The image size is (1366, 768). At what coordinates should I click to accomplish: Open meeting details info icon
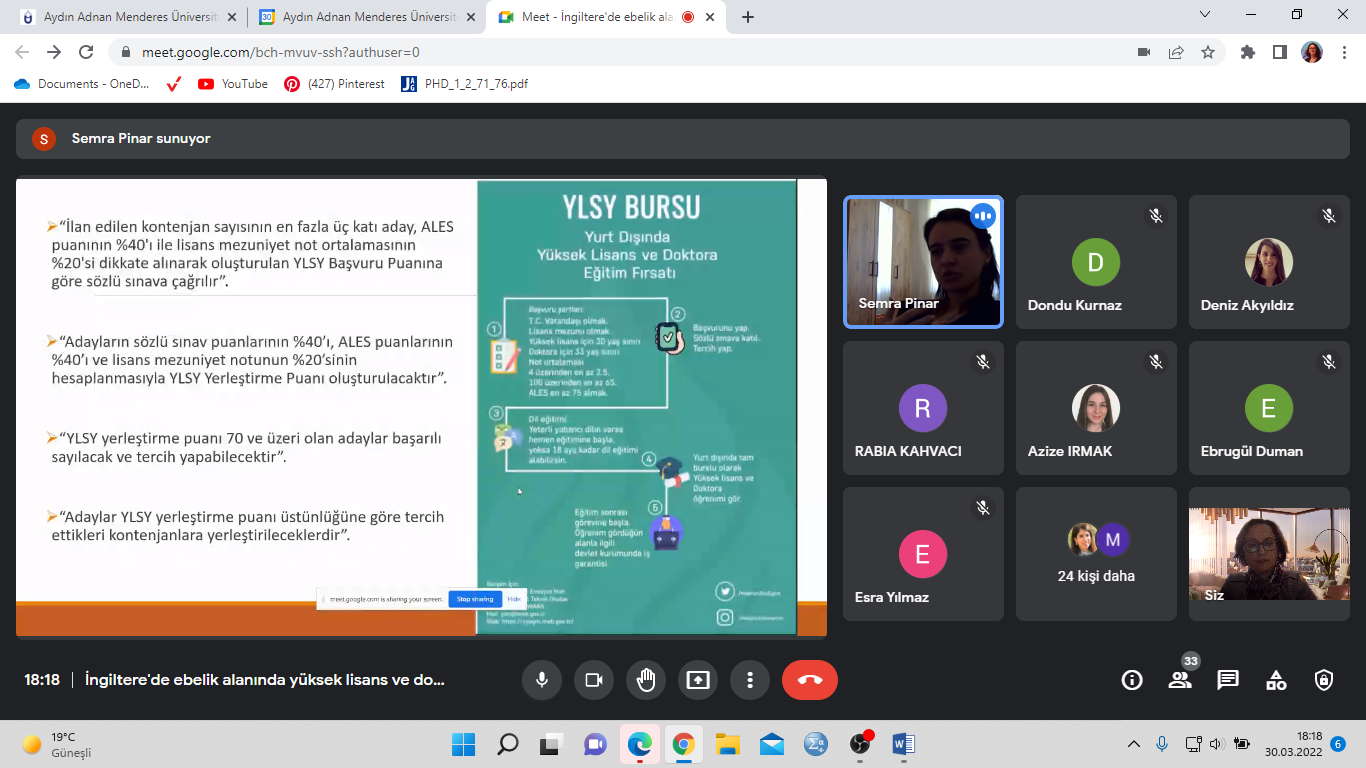pos(1132,680)
